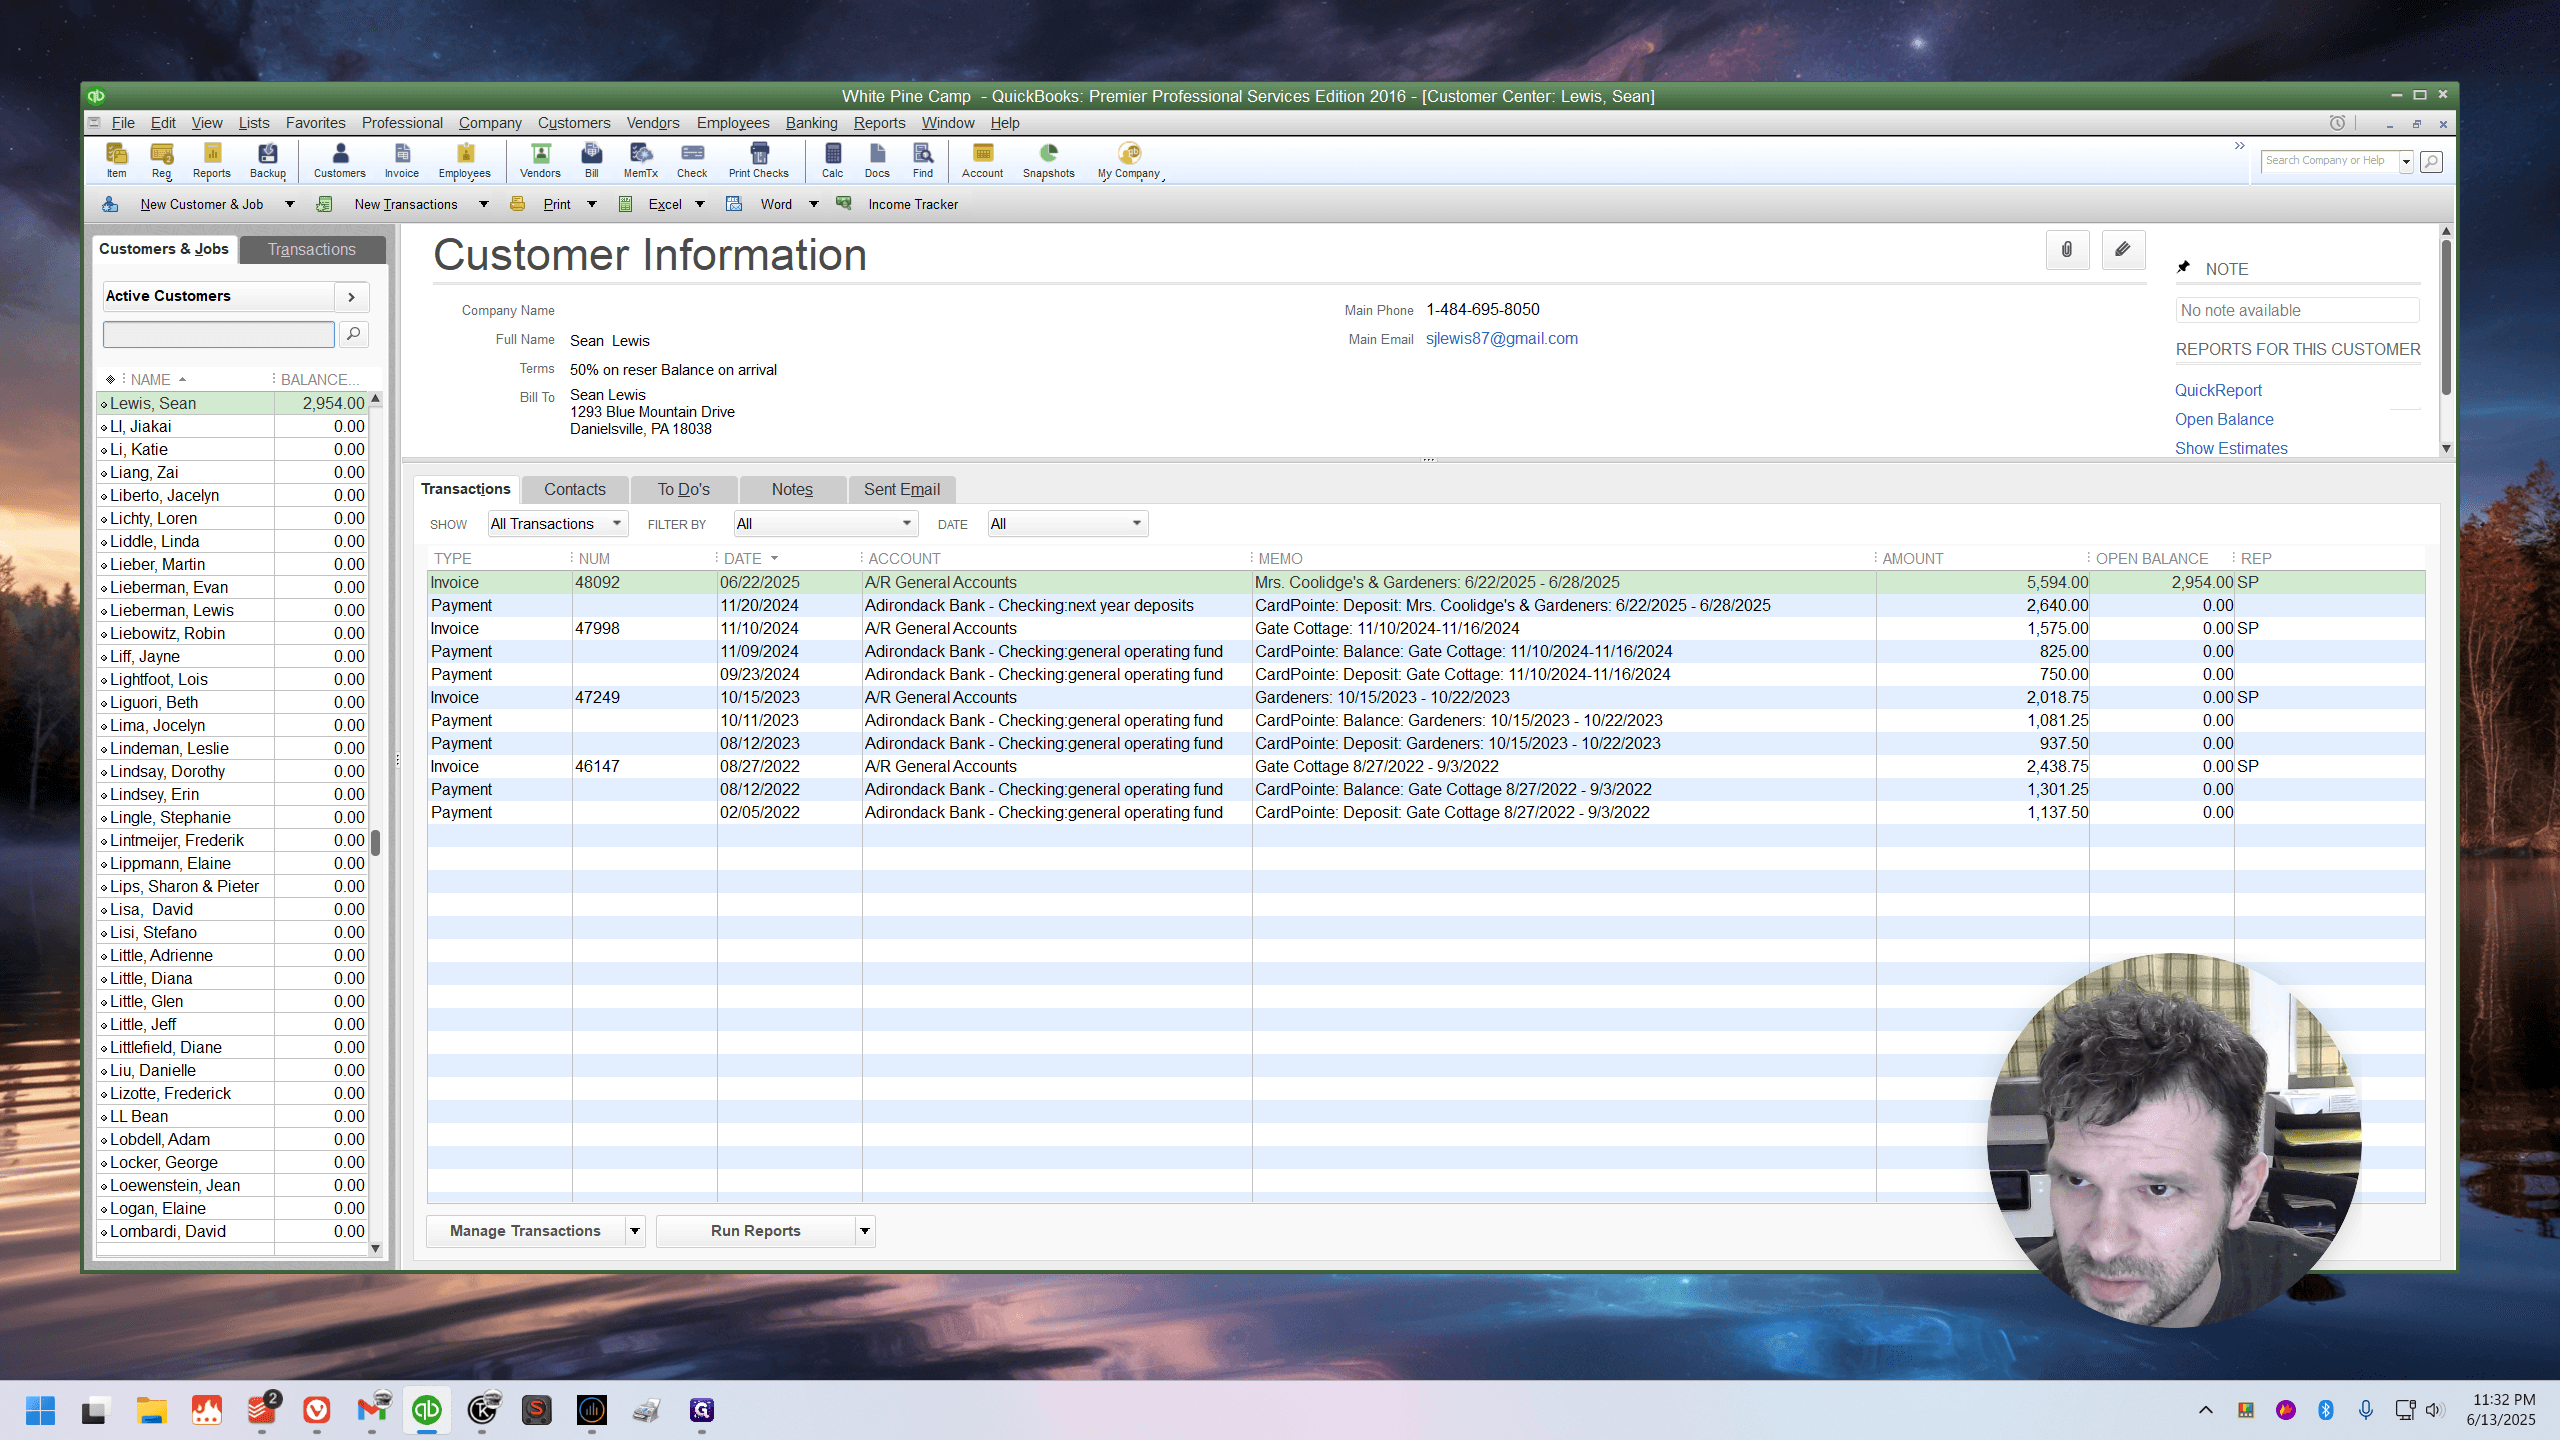2560x1440 pixels.
Task: Open the Notes tab
Action: [x=792, y=489]
